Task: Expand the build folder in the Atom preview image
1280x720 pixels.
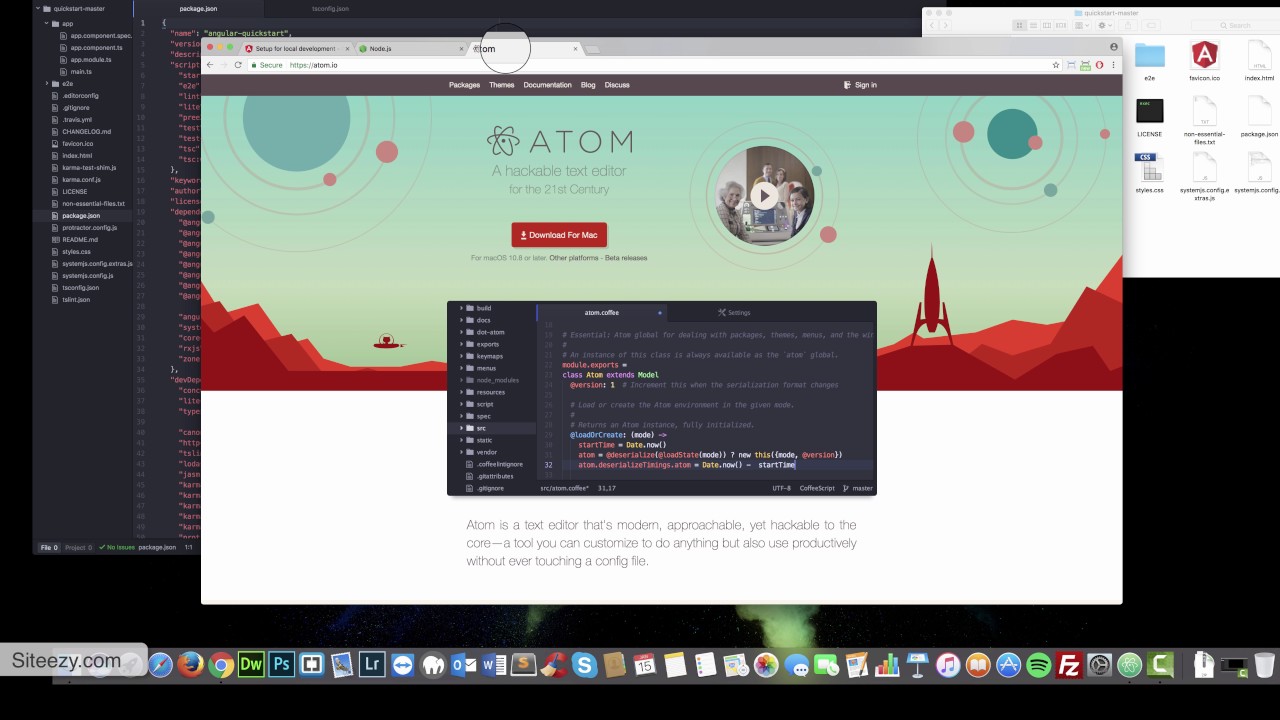Action: (x=461, y=308)
